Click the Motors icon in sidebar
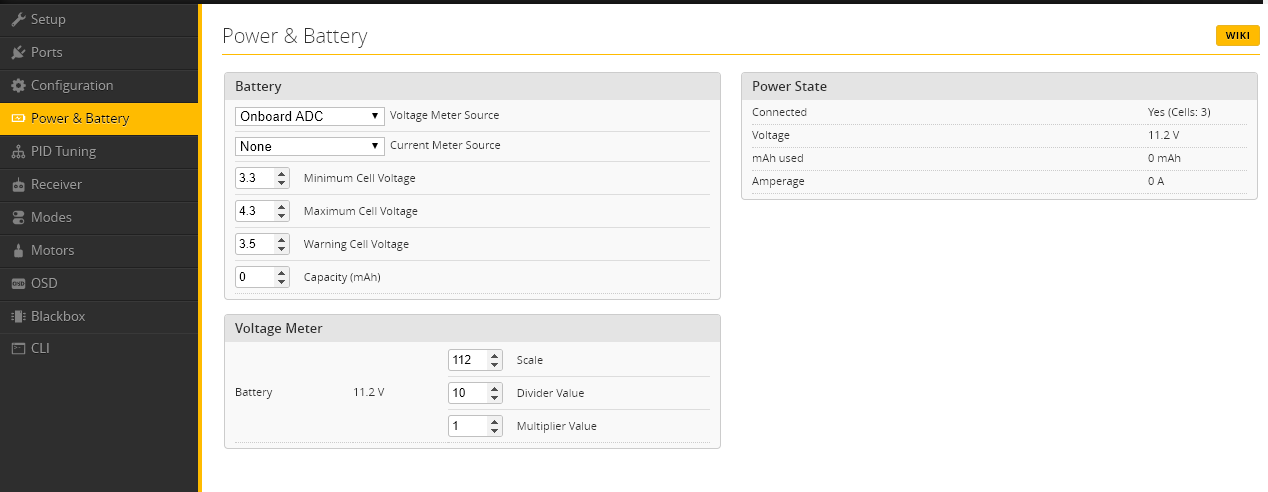 coord(18,250)
